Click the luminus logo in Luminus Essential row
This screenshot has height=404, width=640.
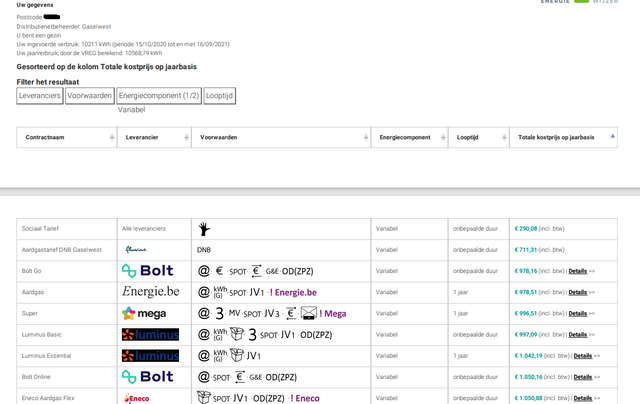pos(150,356)
